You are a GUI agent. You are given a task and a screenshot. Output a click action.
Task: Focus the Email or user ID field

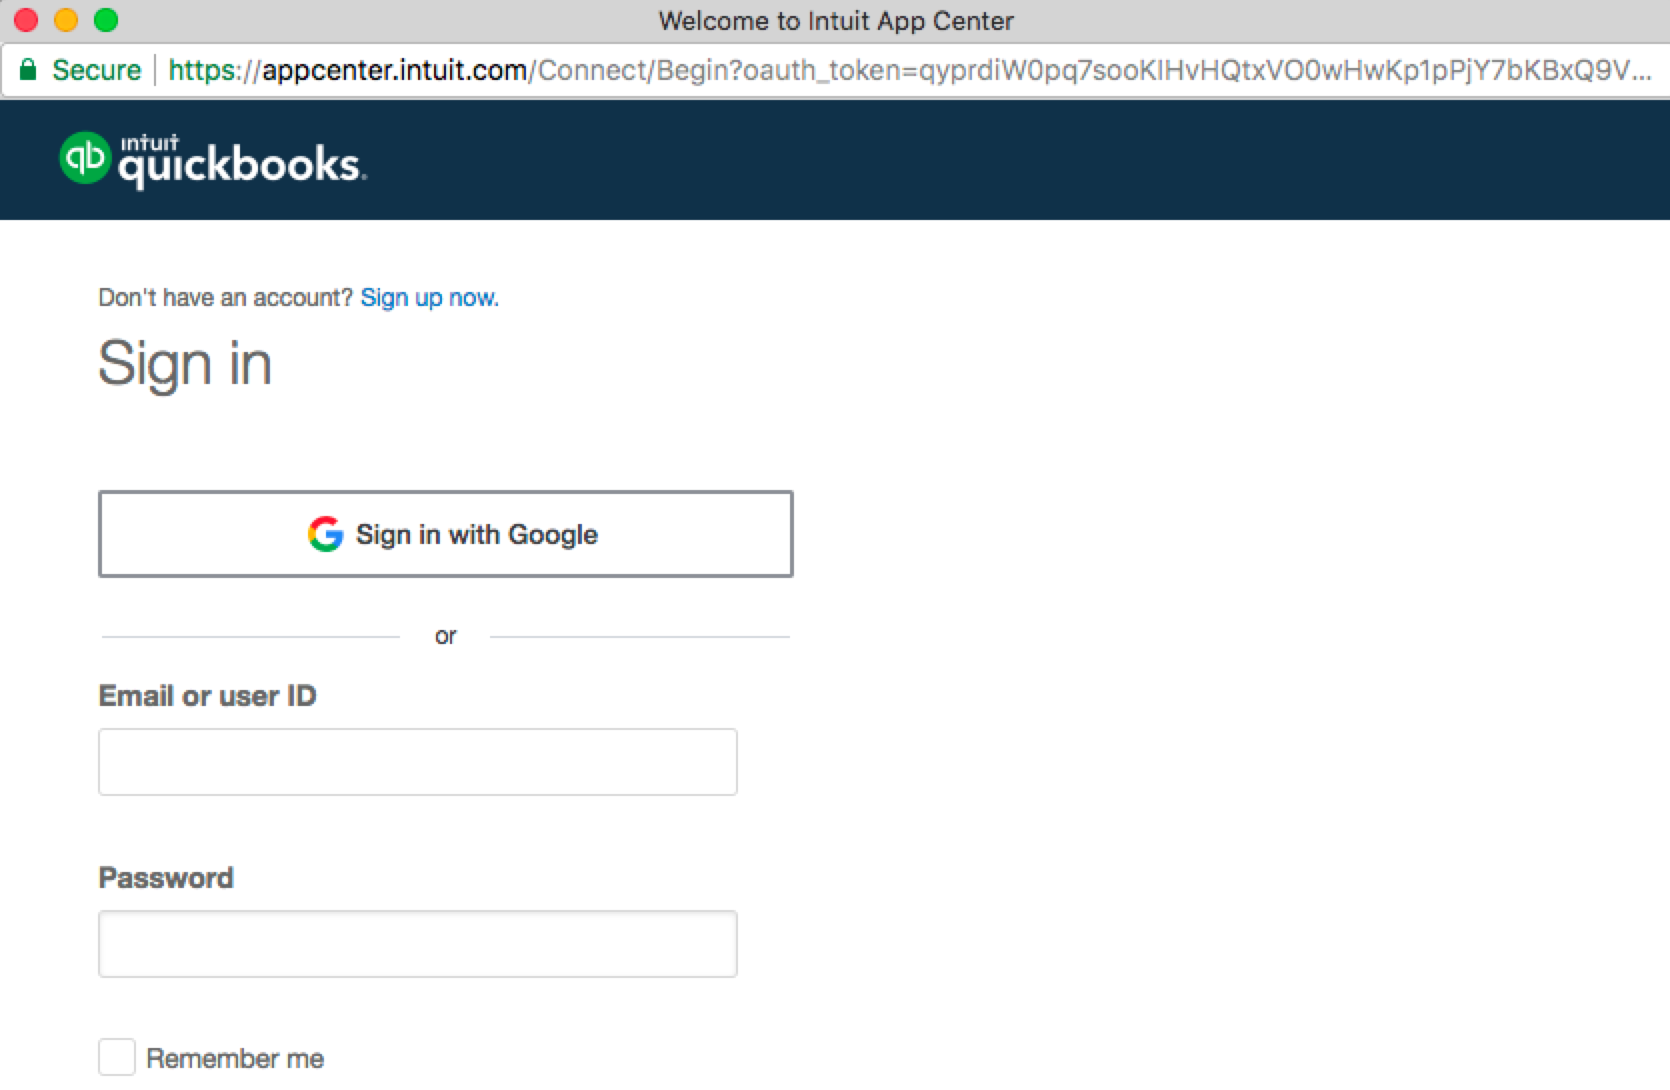418,762
